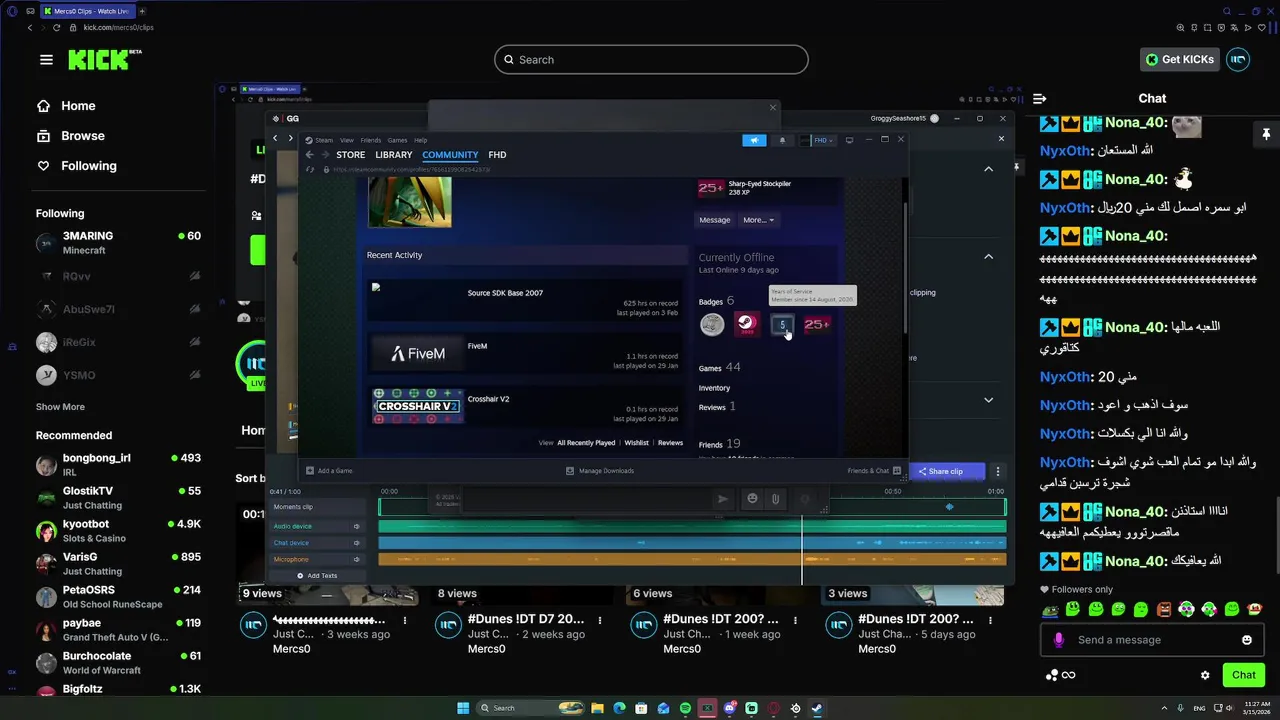Open the profile avatar menu
Image resolution: width=1280 pixels, height=720 pixels.
[1238, 60]
